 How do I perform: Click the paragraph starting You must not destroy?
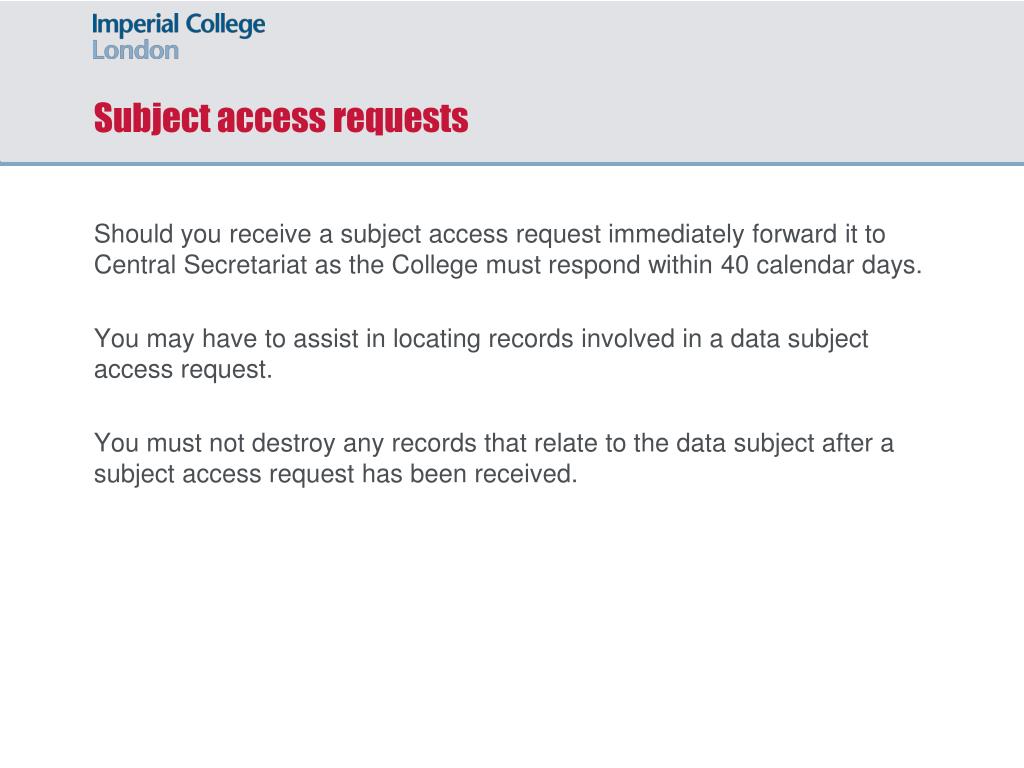pos(493,458)
